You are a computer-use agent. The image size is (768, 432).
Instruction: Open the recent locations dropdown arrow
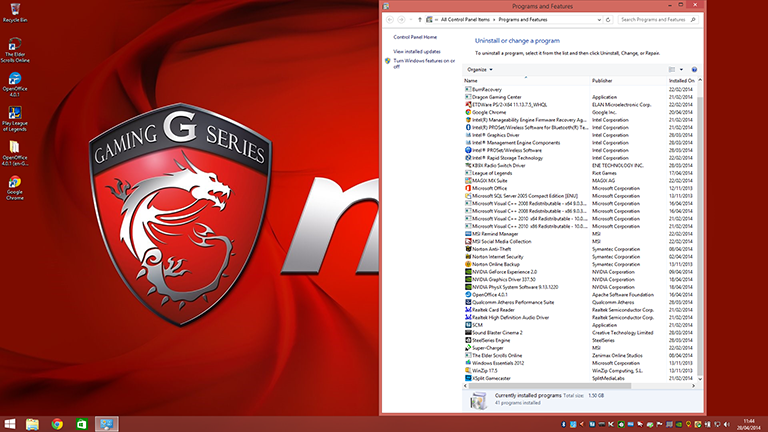(410, 20)
